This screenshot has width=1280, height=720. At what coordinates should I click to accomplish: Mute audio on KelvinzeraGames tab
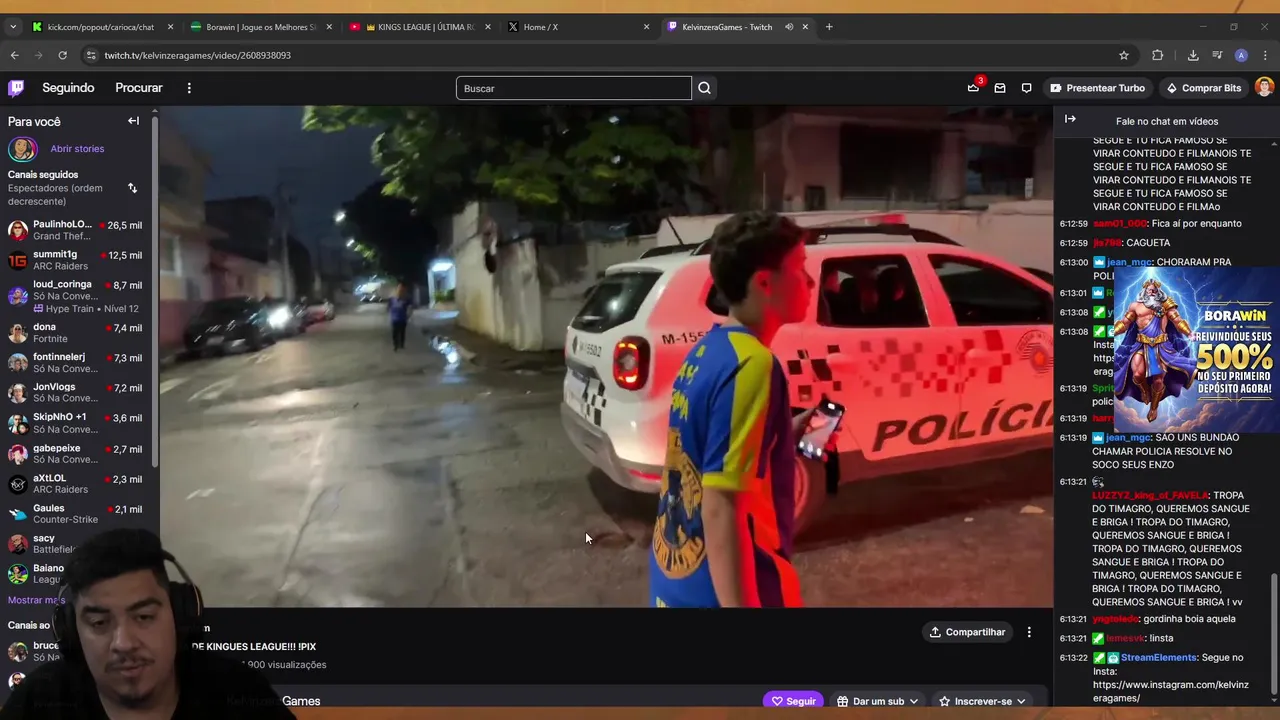(x=789, y=27)
